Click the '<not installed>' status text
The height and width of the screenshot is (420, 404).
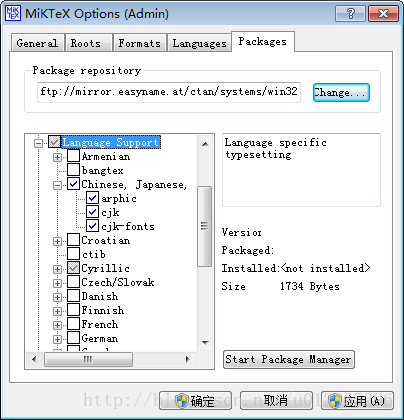pyautogui.click(x=325, y=268)
